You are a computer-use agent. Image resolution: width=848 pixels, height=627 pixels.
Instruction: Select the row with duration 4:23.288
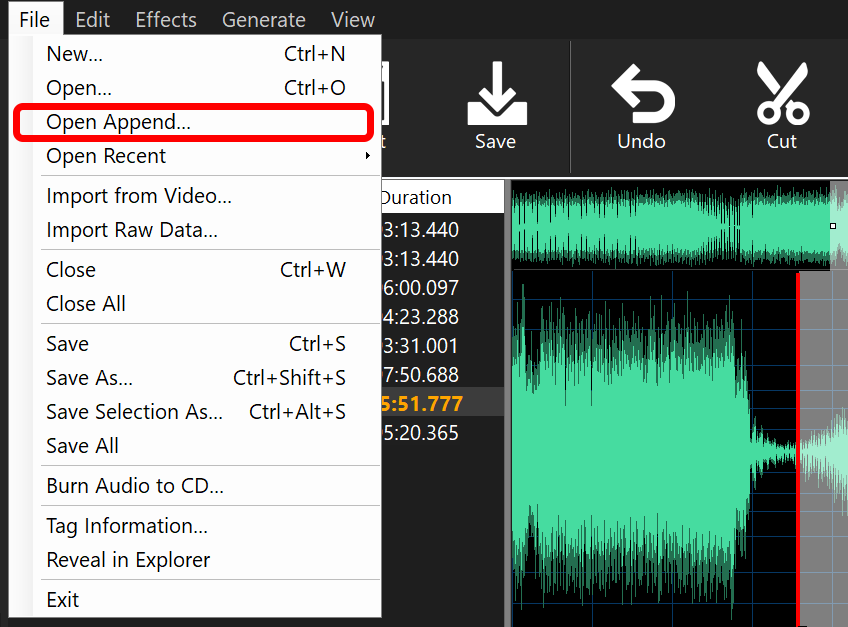click(442, 317)
